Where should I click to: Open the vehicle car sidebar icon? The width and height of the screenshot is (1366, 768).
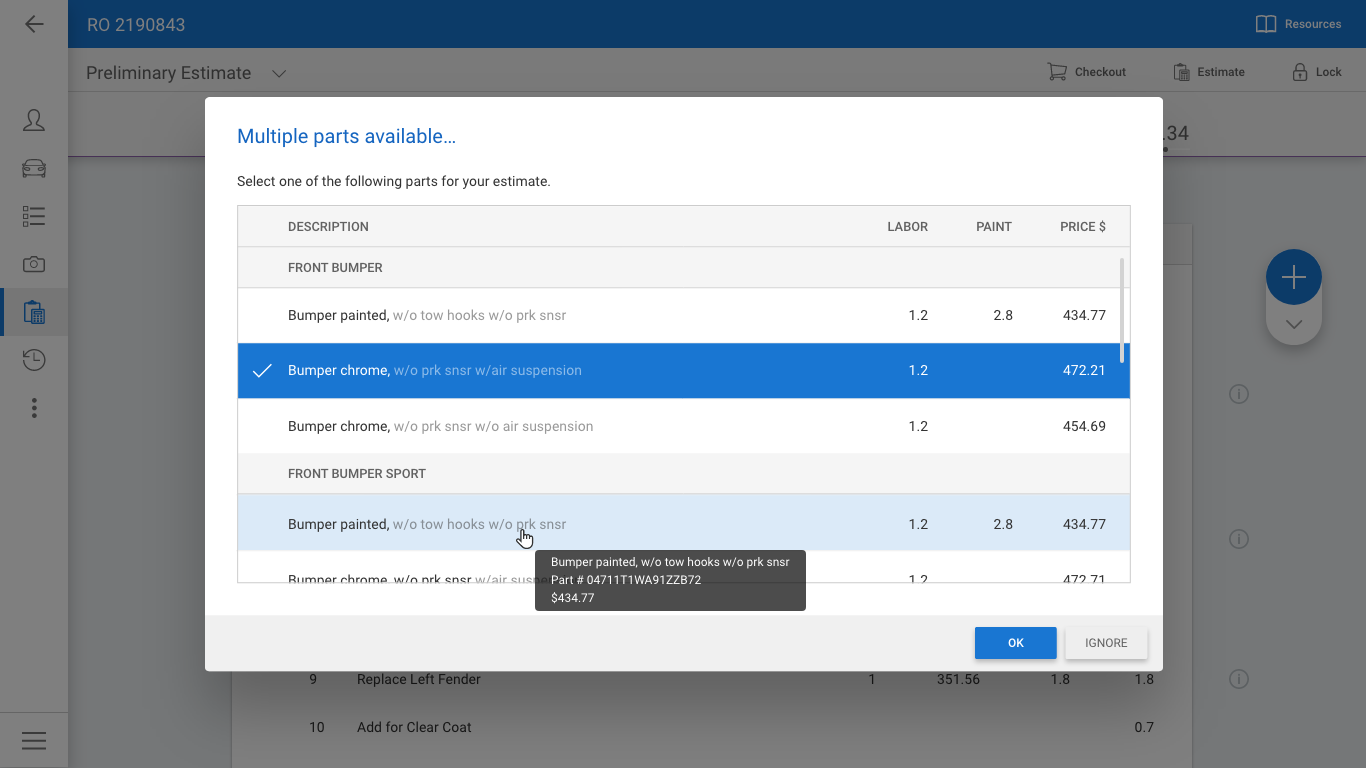(x=34, y=168)
